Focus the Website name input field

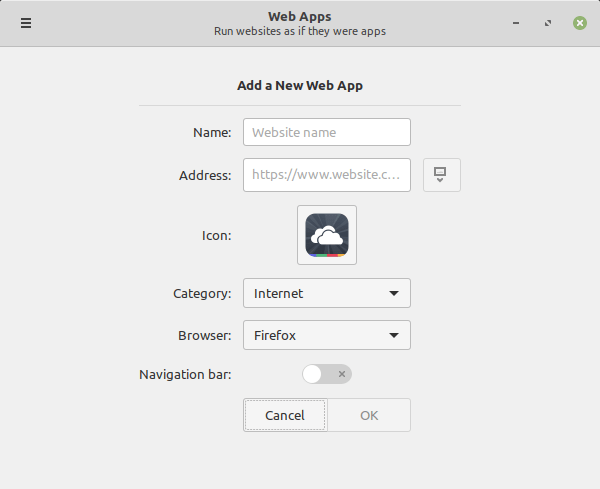(x=327, y=132)
